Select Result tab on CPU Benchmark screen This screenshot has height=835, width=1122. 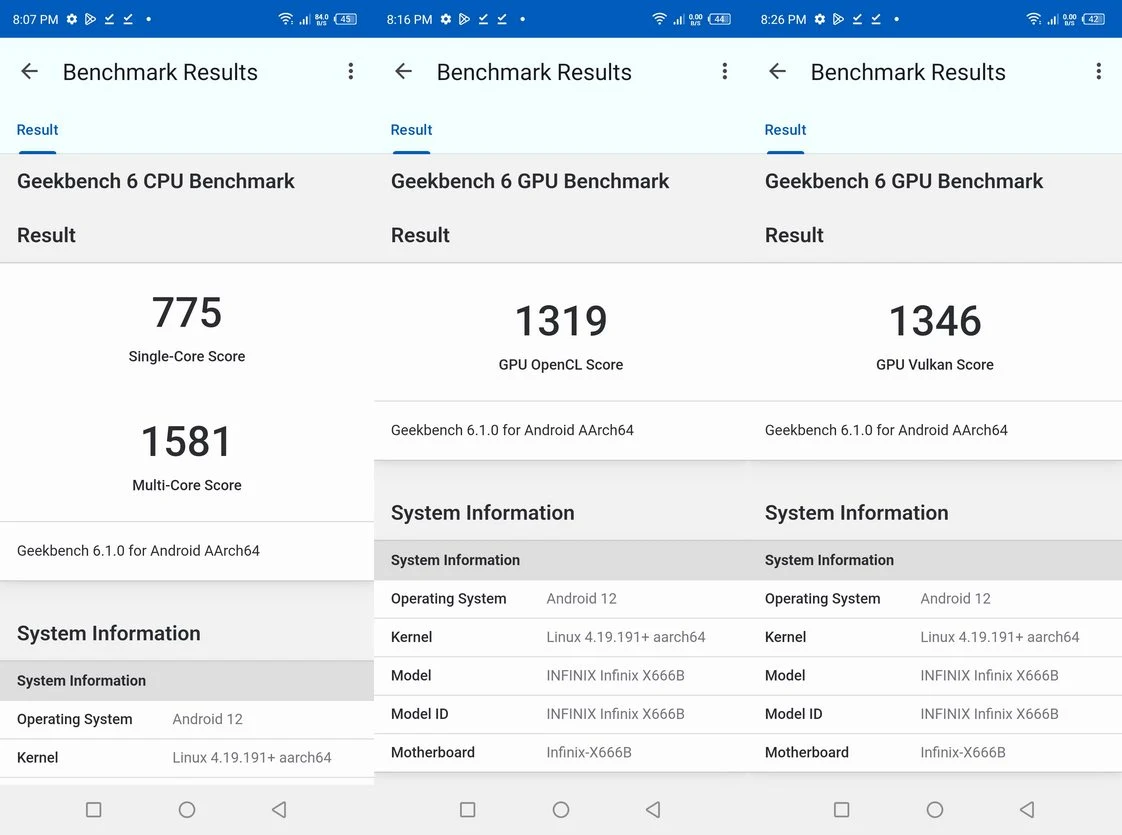point(37,130)
